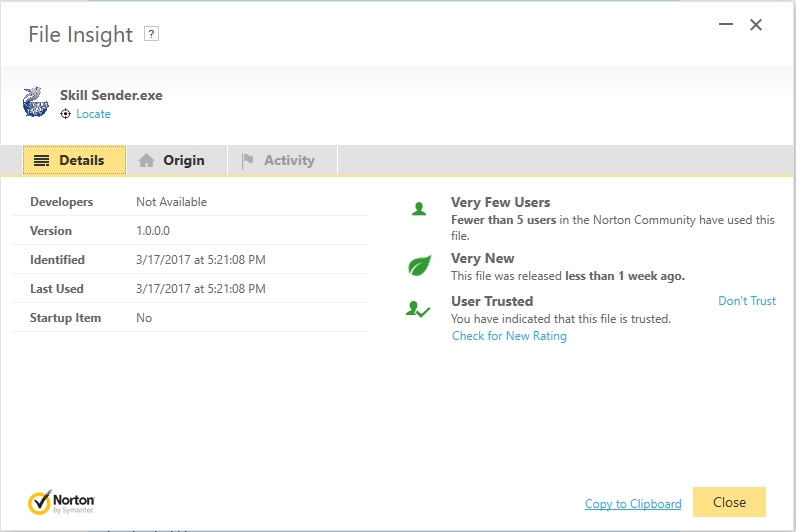Open the File Insight help icon
The height and width of the screenshot is (532, 796).
pyautogui.click(x=151, y=34)
